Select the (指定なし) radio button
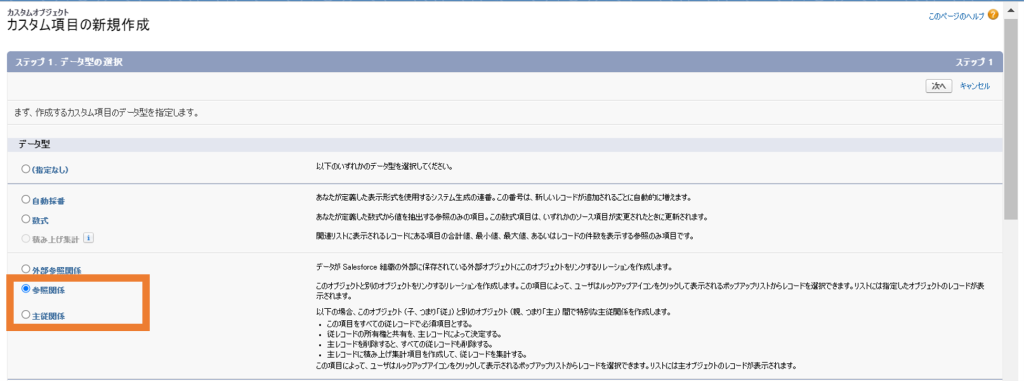This screenshot has height=381, width=1024. tap(25, 169)
